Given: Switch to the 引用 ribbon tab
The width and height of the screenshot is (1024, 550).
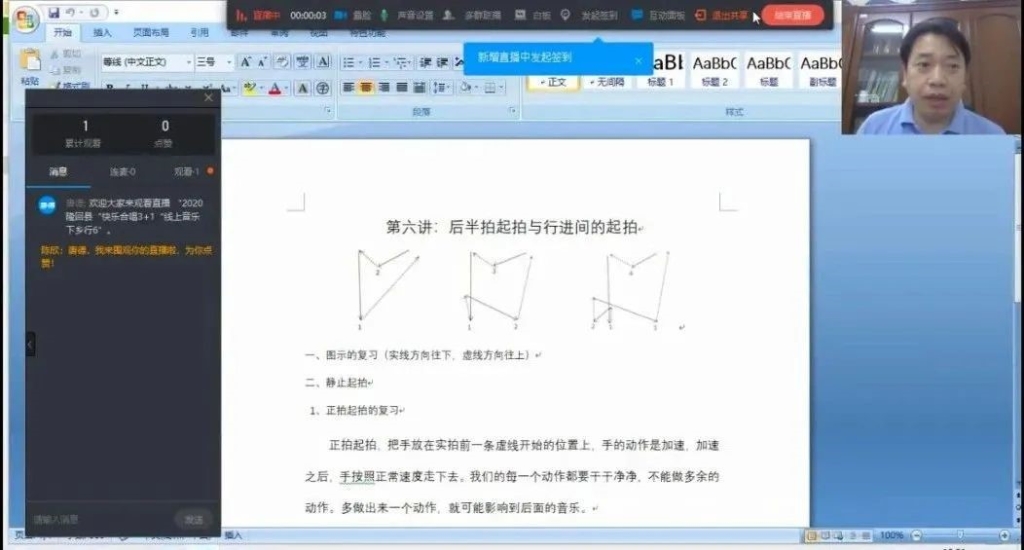Looking at the screenshot, I should [x=199, y=32].
